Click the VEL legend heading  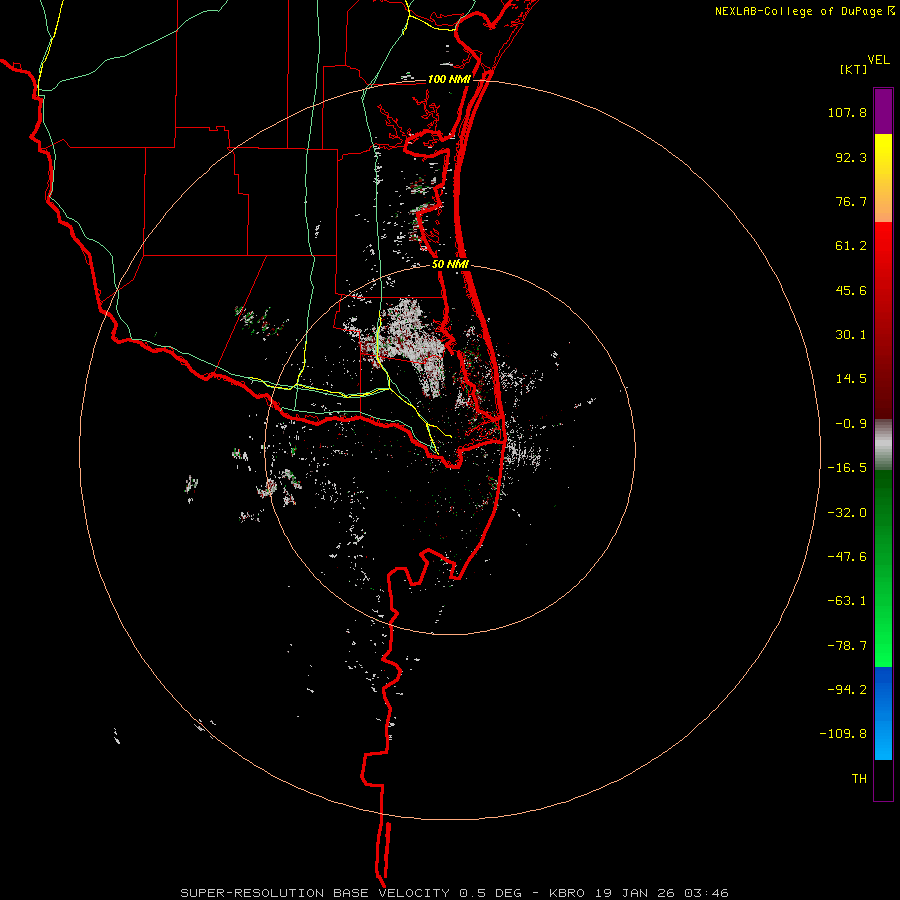point(878,59)
